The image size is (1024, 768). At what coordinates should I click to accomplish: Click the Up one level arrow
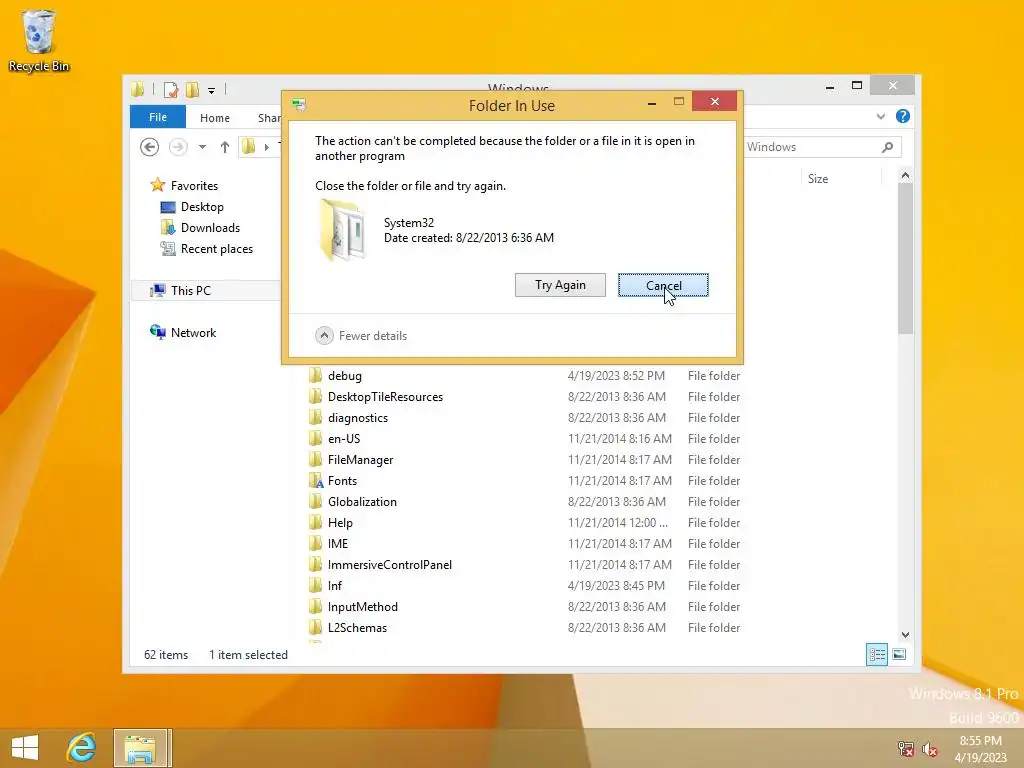225,147
